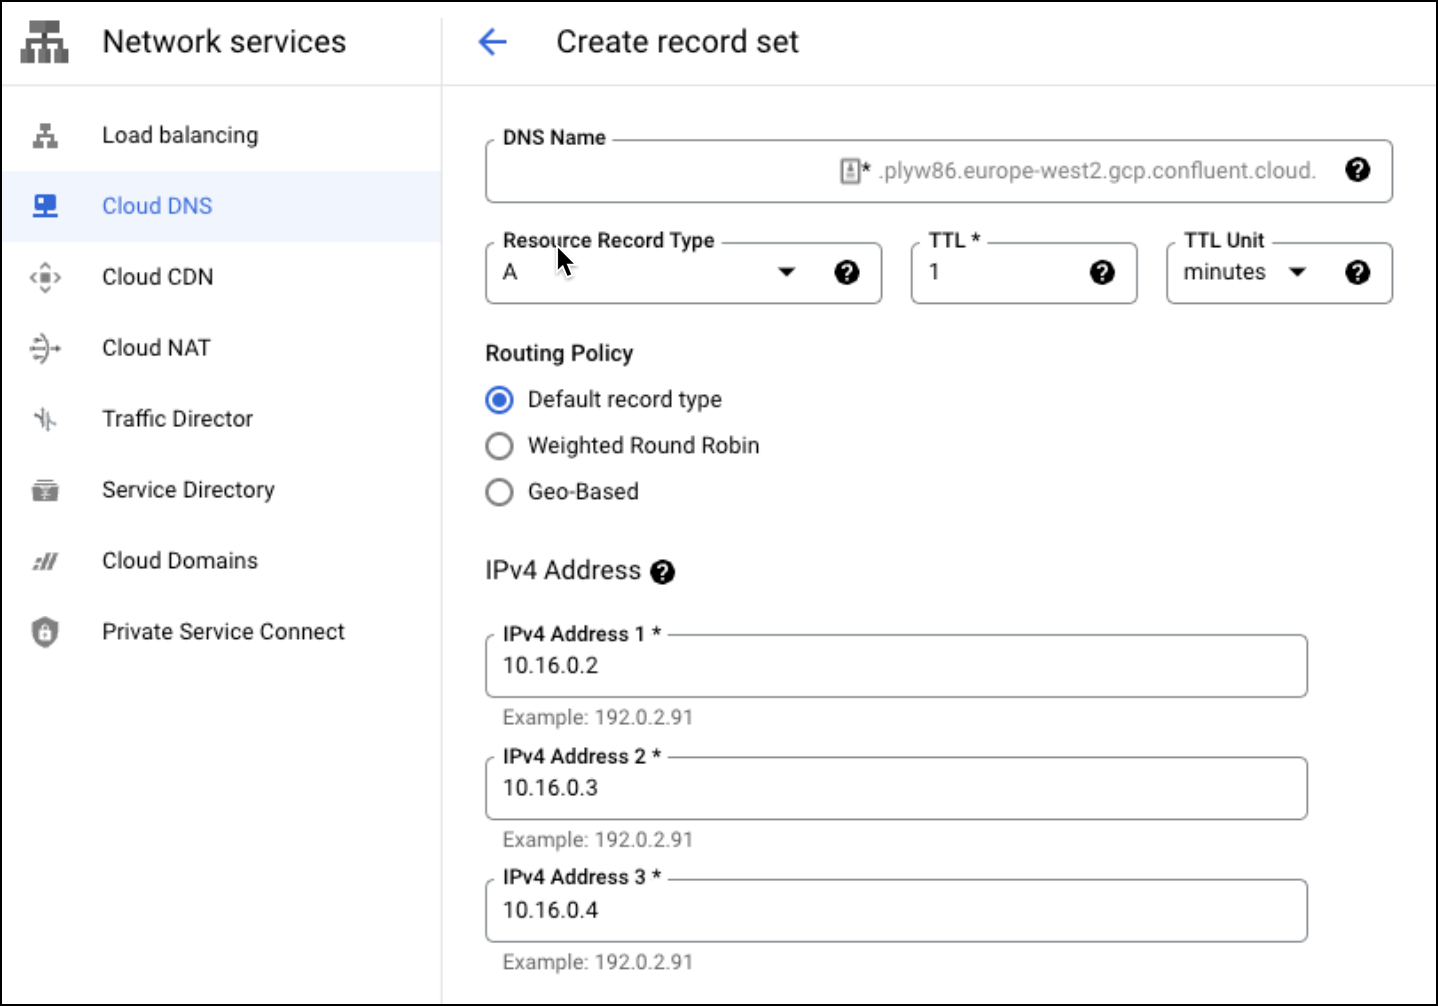Click the Service Directory sidebar icon
The width and height of the screenshot is (1438, 1006).
[44, 489]
